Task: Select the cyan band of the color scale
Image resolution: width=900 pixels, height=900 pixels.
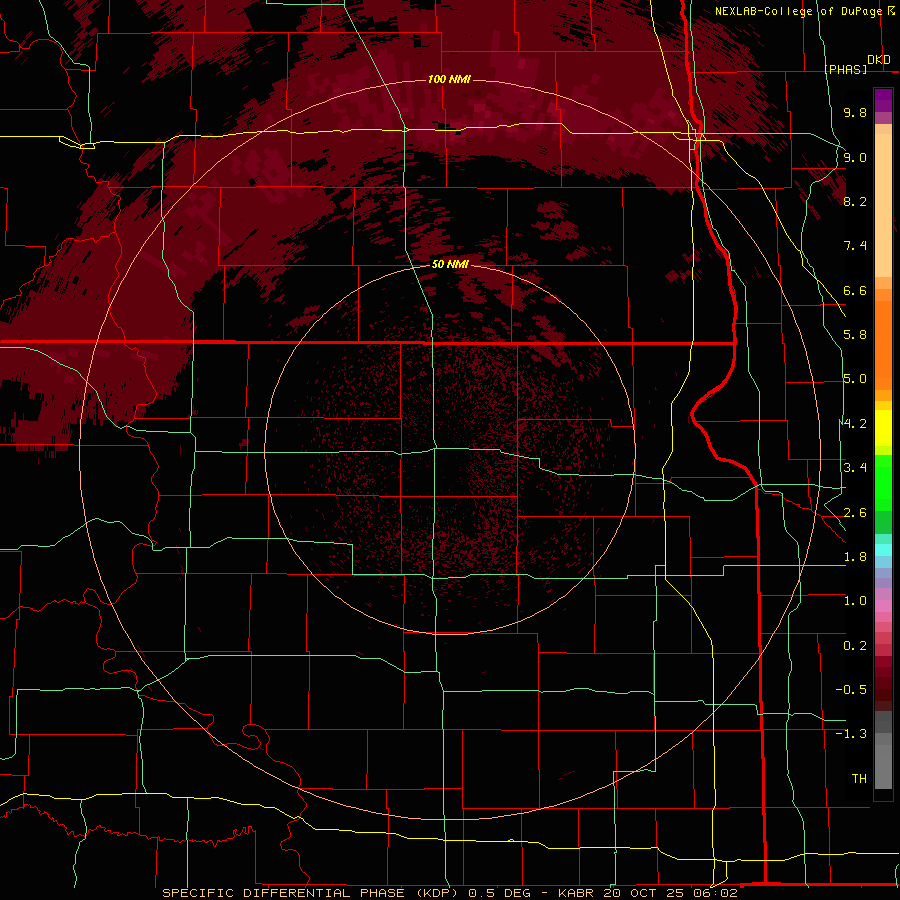Action: [883, 549]
